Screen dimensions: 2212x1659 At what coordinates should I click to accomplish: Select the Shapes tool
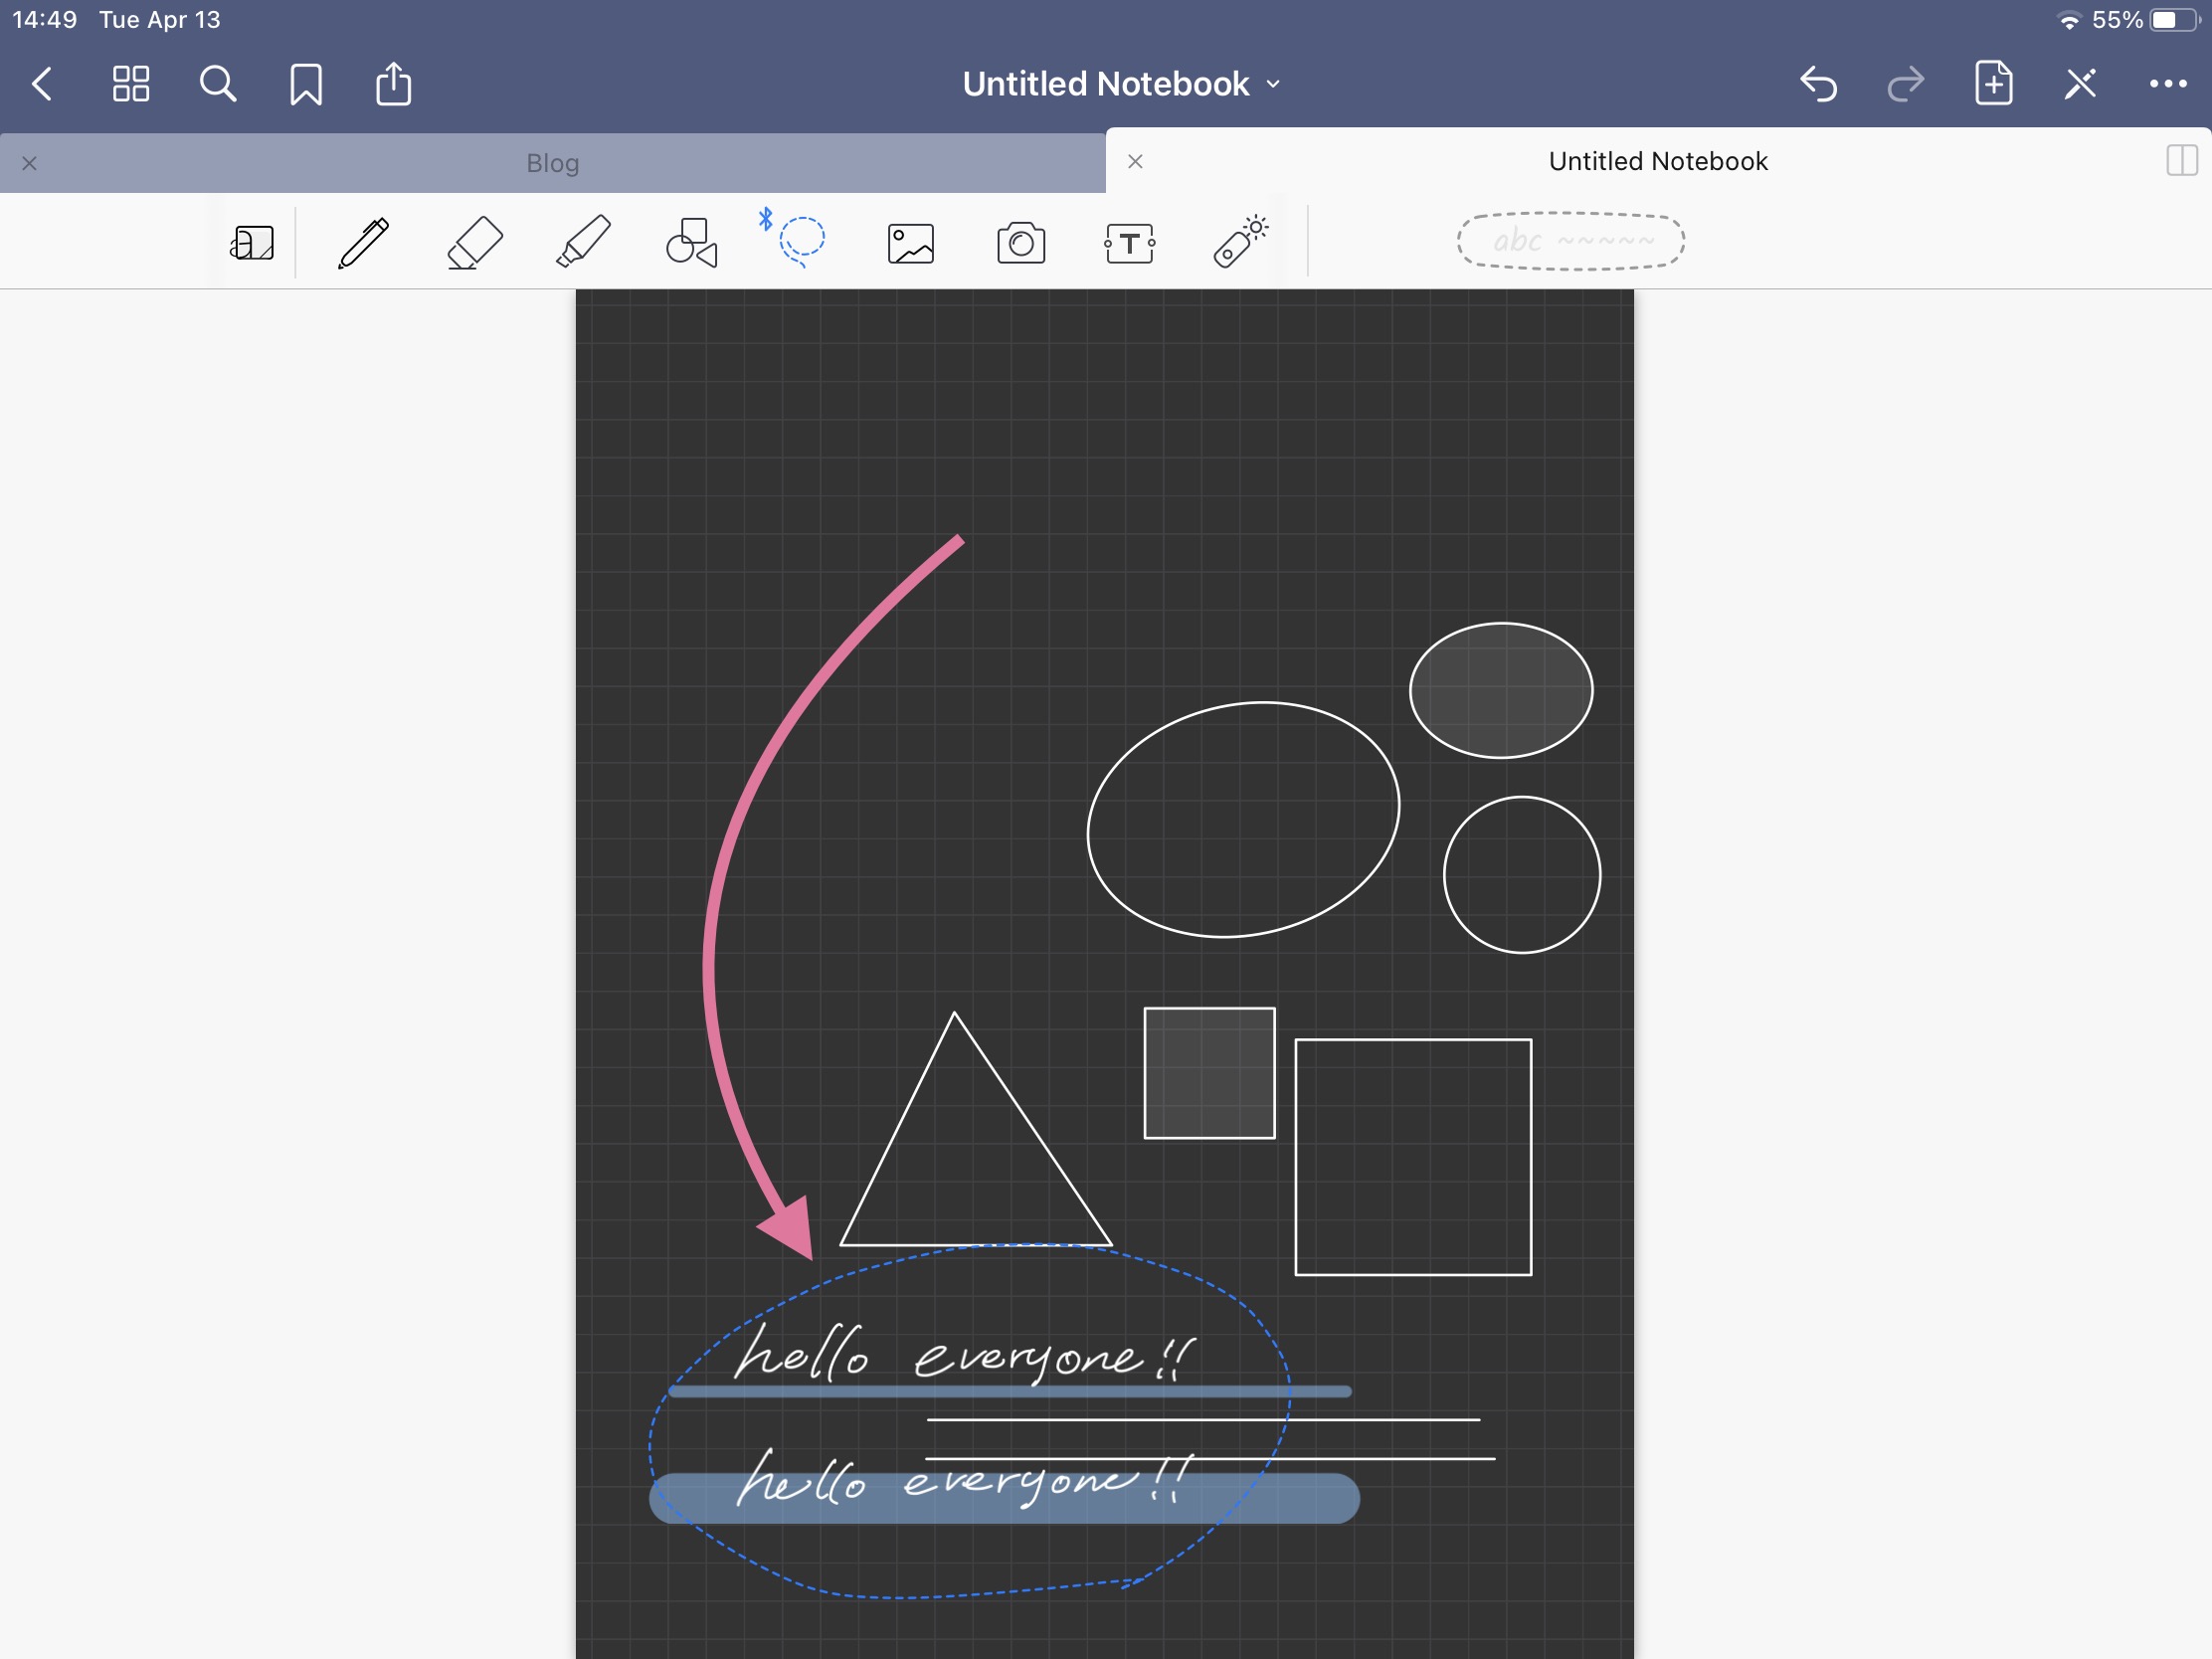(692, 243)
